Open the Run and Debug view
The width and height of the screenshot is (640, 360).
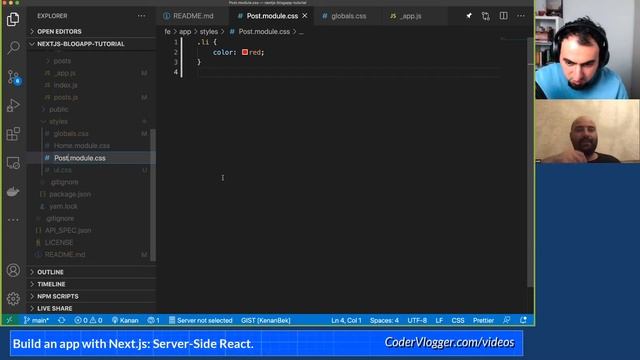(13, 105)
